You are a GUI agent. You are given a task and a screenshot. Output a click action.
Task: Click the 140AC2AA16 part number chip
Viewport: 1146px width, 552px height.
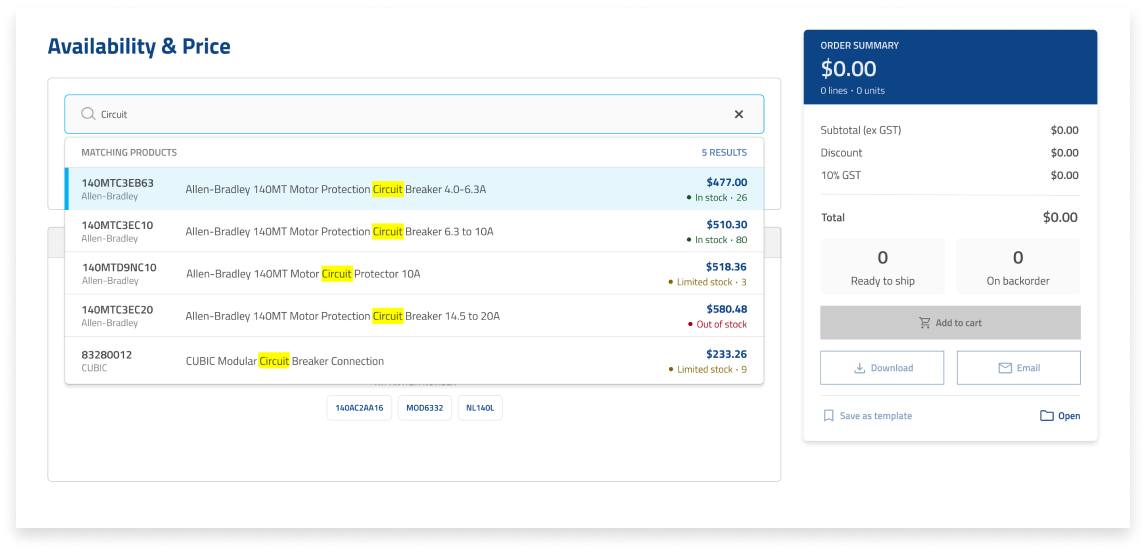(360, 408)
